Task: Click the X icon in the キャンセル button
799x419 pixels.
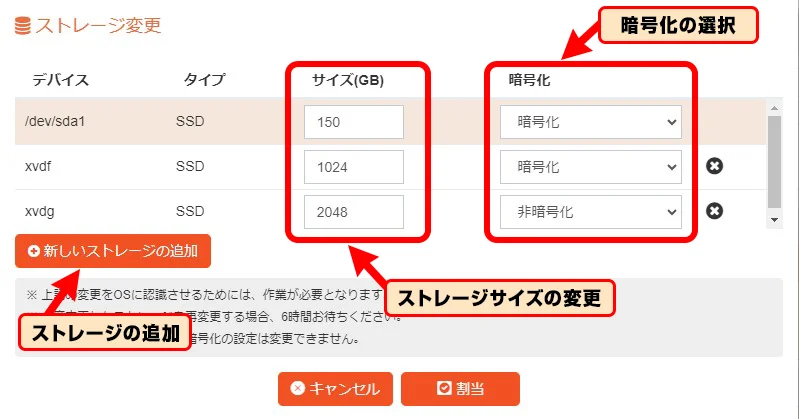Action: pyautogui.click(x=298, y=388)
